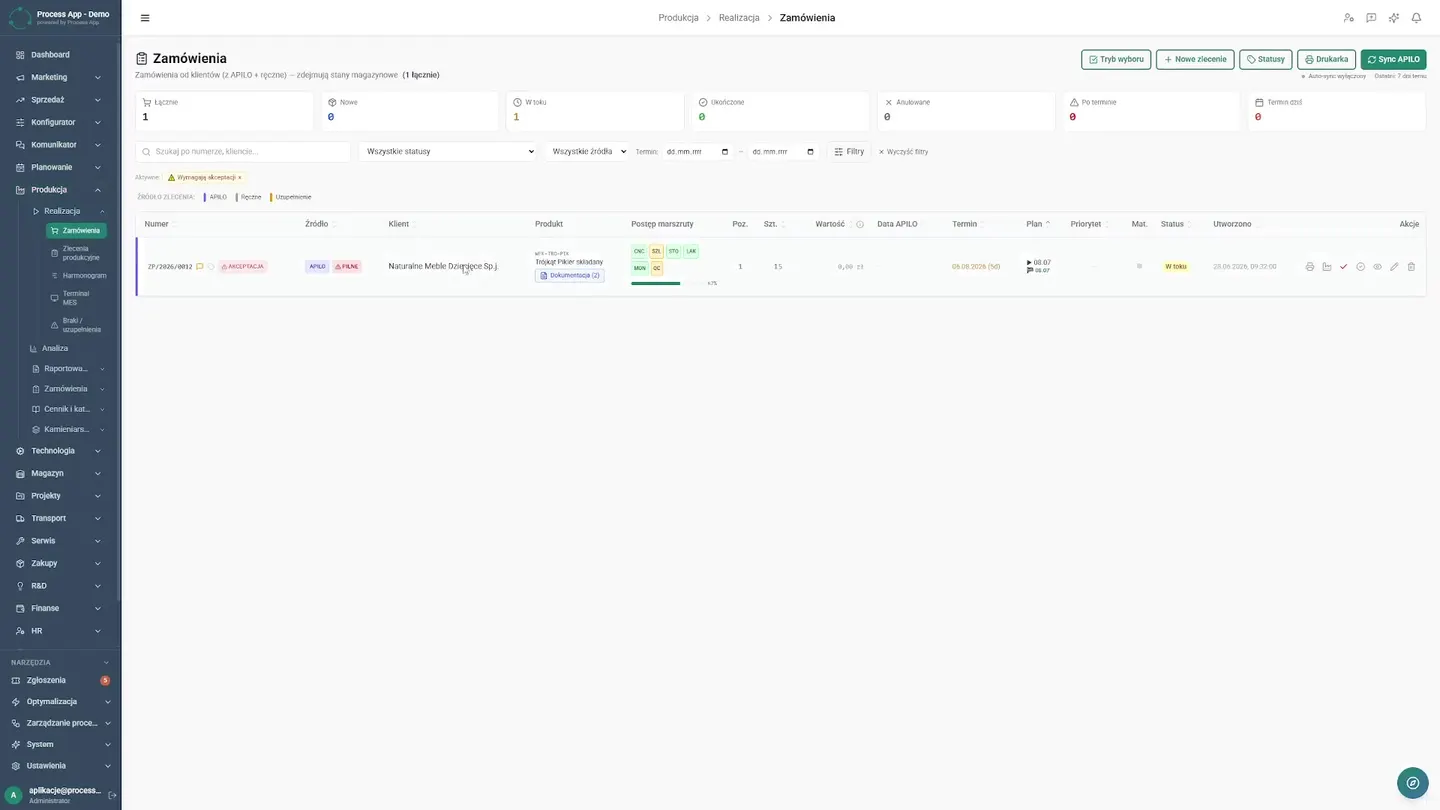The width and height of the screenshot is (1440, 810).
Task: Expand the Magazyn sidebar section
Action: click(x=60, y=473)
